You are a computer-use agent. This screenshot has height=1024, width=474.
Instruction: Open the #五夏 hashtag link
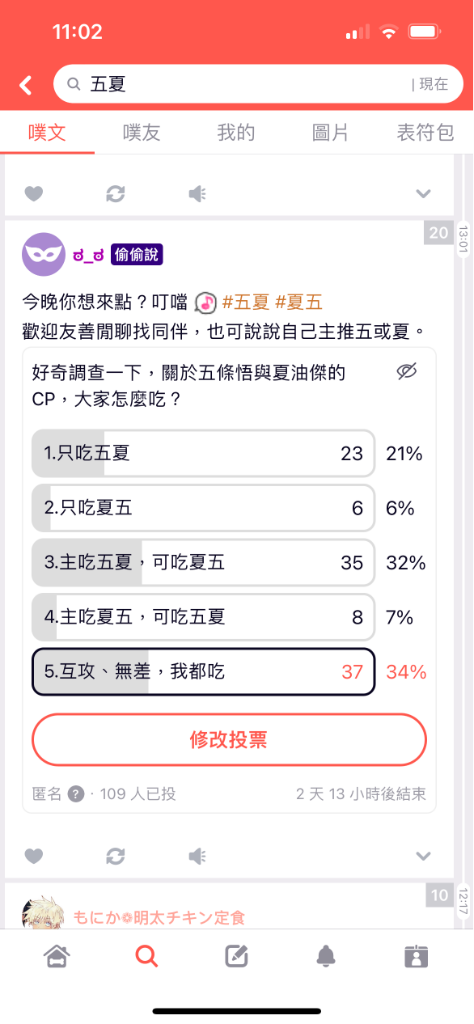pyautogui.click(x=246, y=302)
